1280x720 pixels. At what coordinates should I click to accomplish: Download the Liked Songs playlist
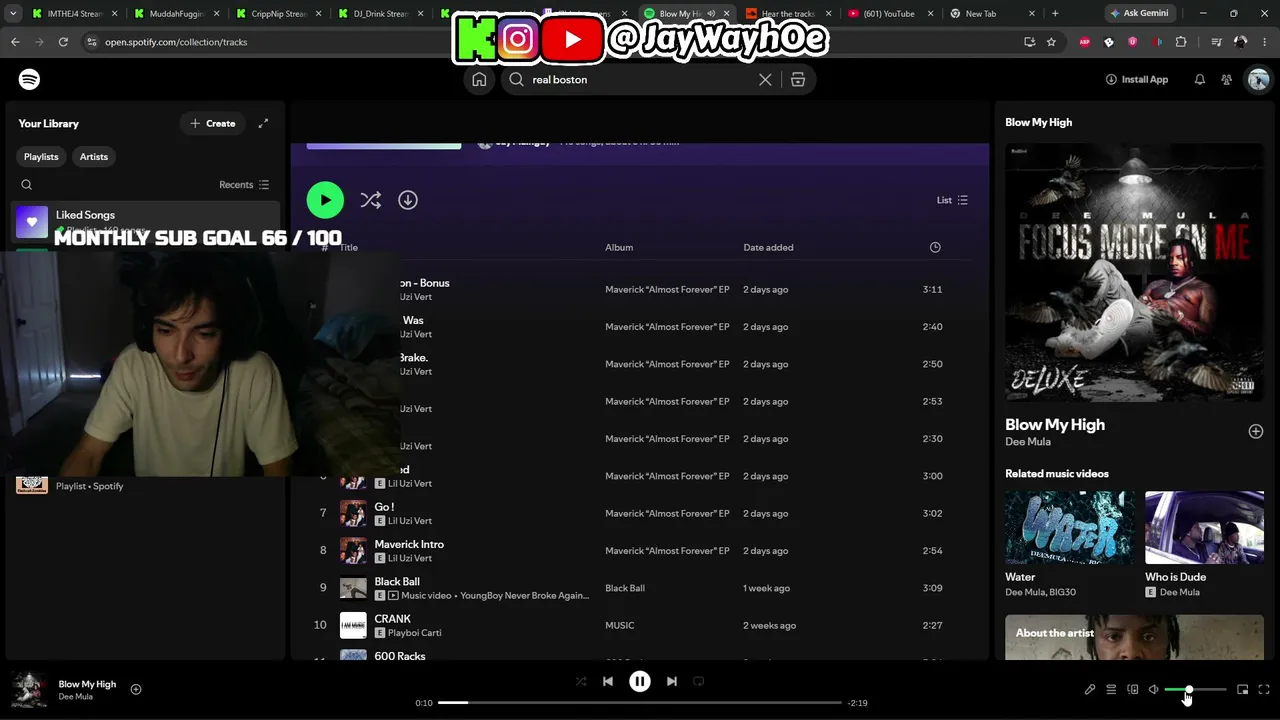pos(408,200)
